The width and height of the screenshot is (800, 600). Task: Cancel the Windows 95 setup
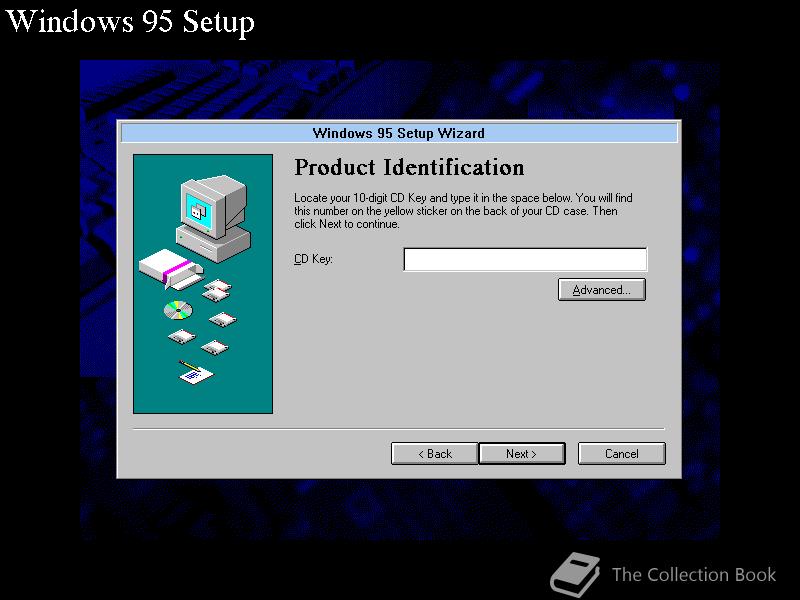point(621,454)
